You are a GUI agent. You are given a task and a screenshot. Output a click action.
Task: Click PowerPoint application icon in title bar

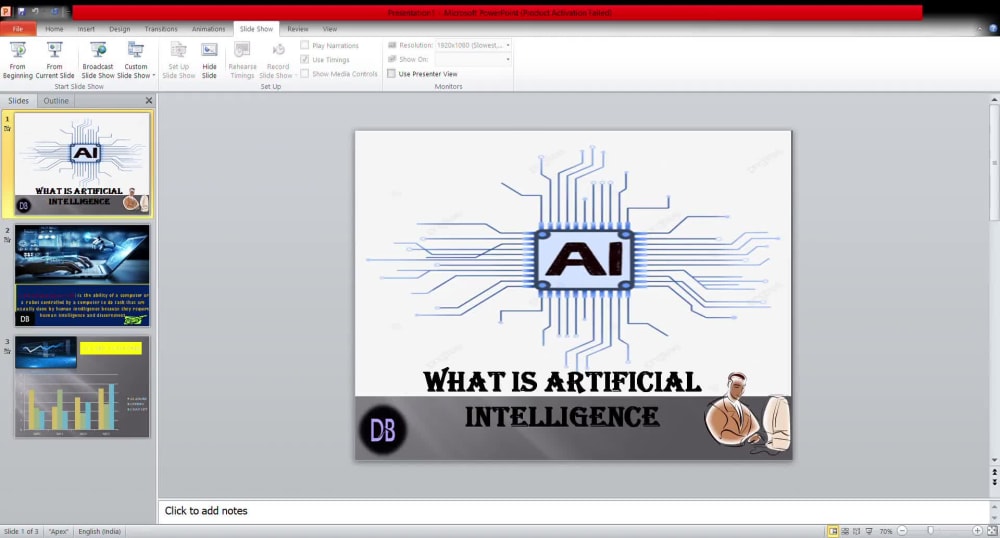click(6, 11)
